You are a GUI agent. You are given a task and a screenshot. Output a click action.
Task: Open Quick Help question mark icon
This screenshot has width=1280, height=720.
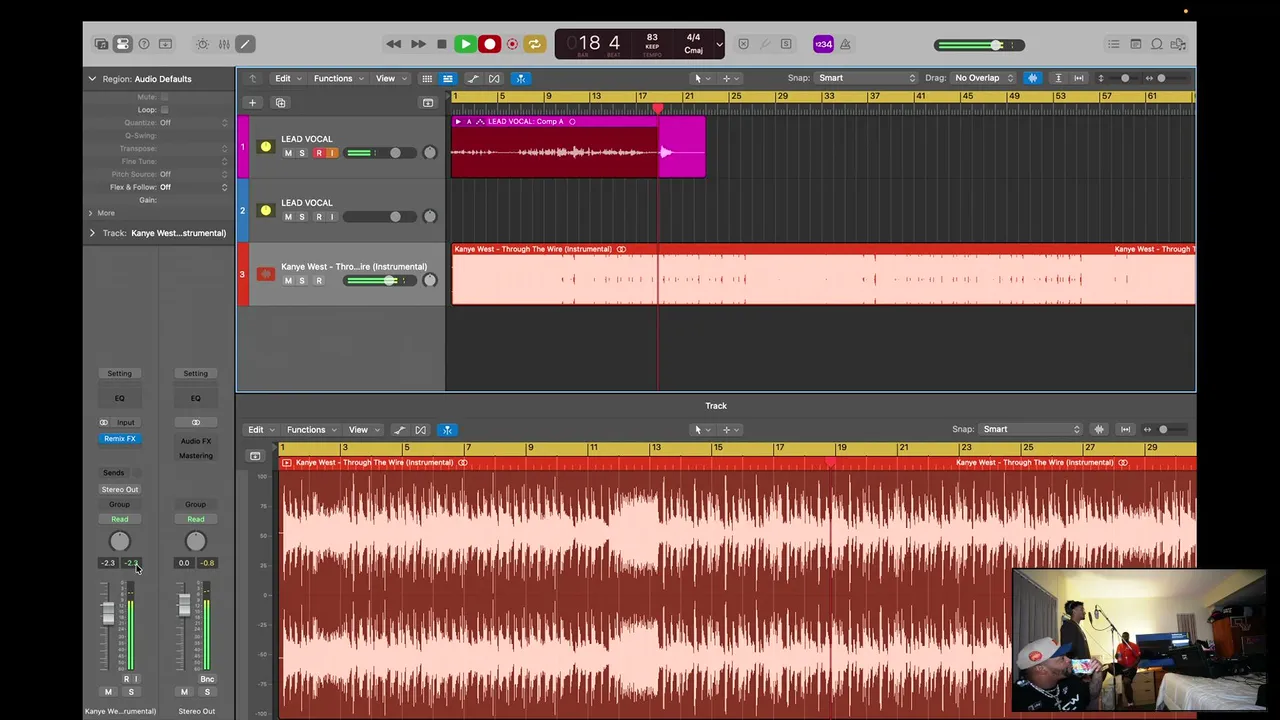pos(144,44)
